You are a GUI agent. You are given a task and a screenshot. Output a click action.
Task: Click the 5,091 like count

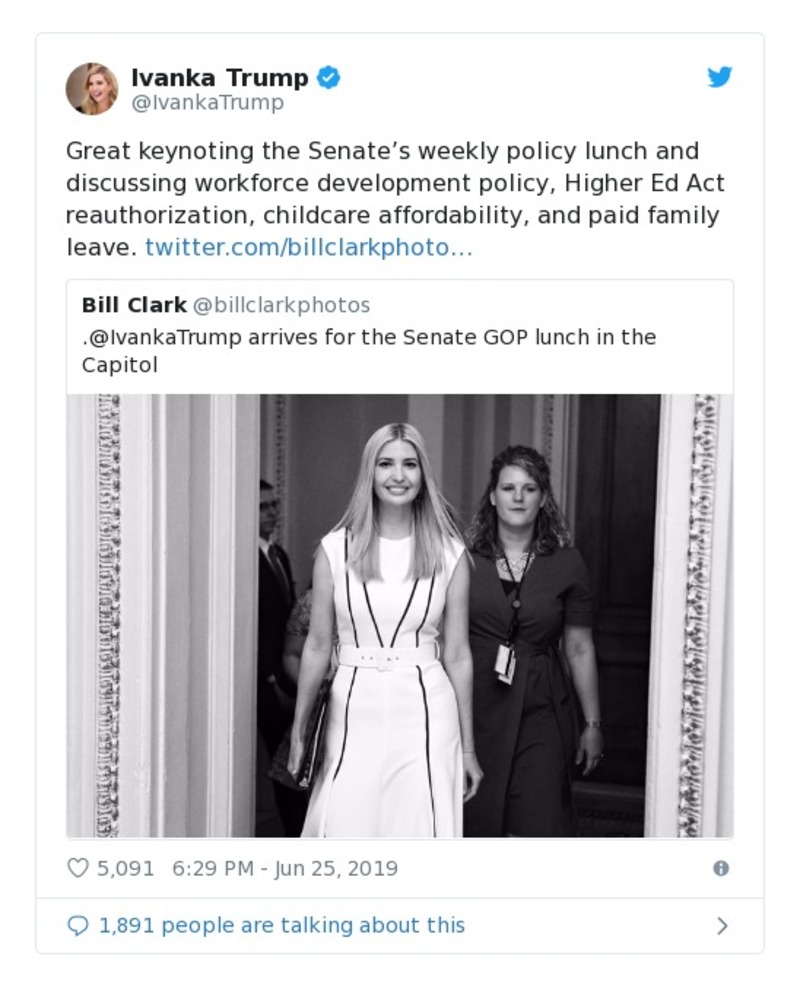pos(126,868)
